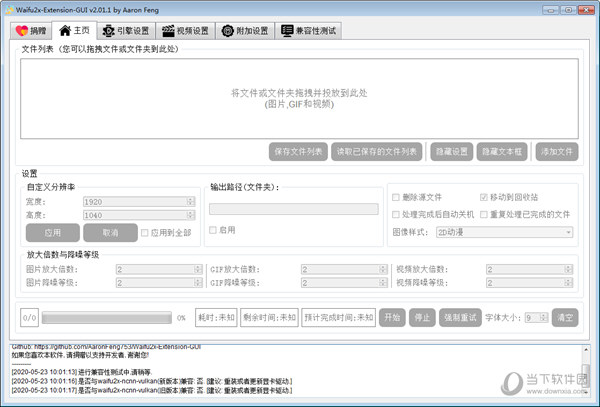Screen dimensions: 600x407
Task: Click the heart icon on donate tab
Action: pyautogui.click(x=22, y=31)
